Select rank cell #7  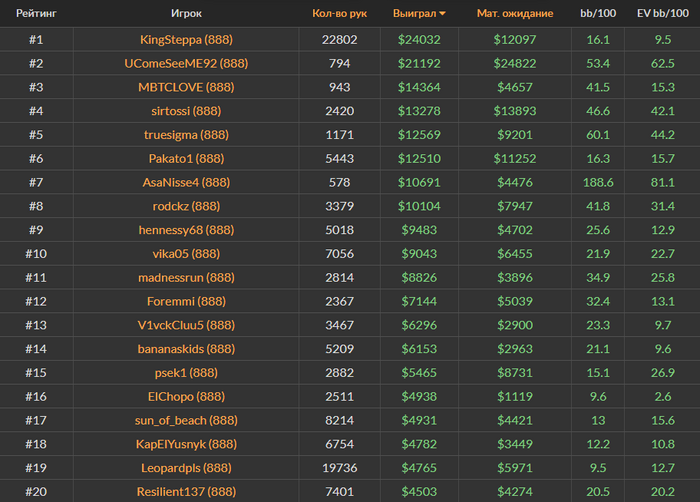(x=36, y=182)
